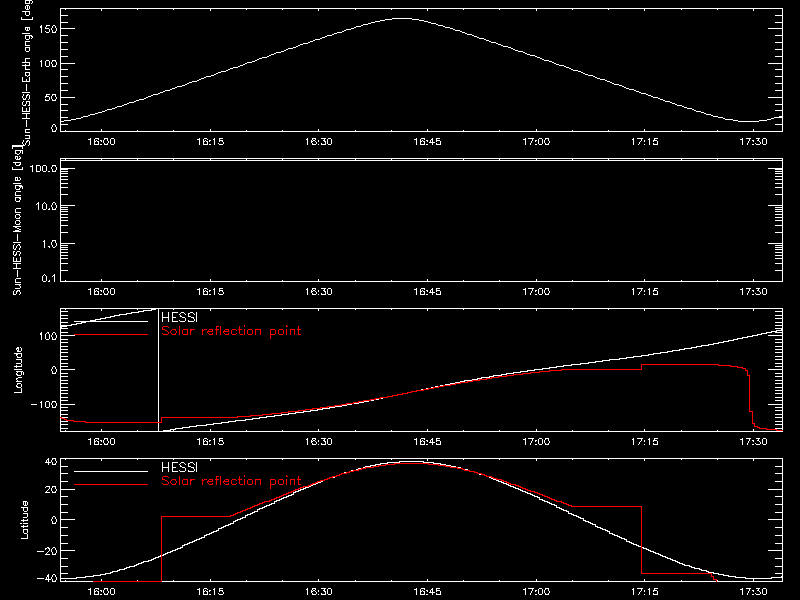This screenshot has height=600, width=800.
Task: Click the 'Sun-HESSI-Earth angle [deg]' axis title
Action: (27, 72)
